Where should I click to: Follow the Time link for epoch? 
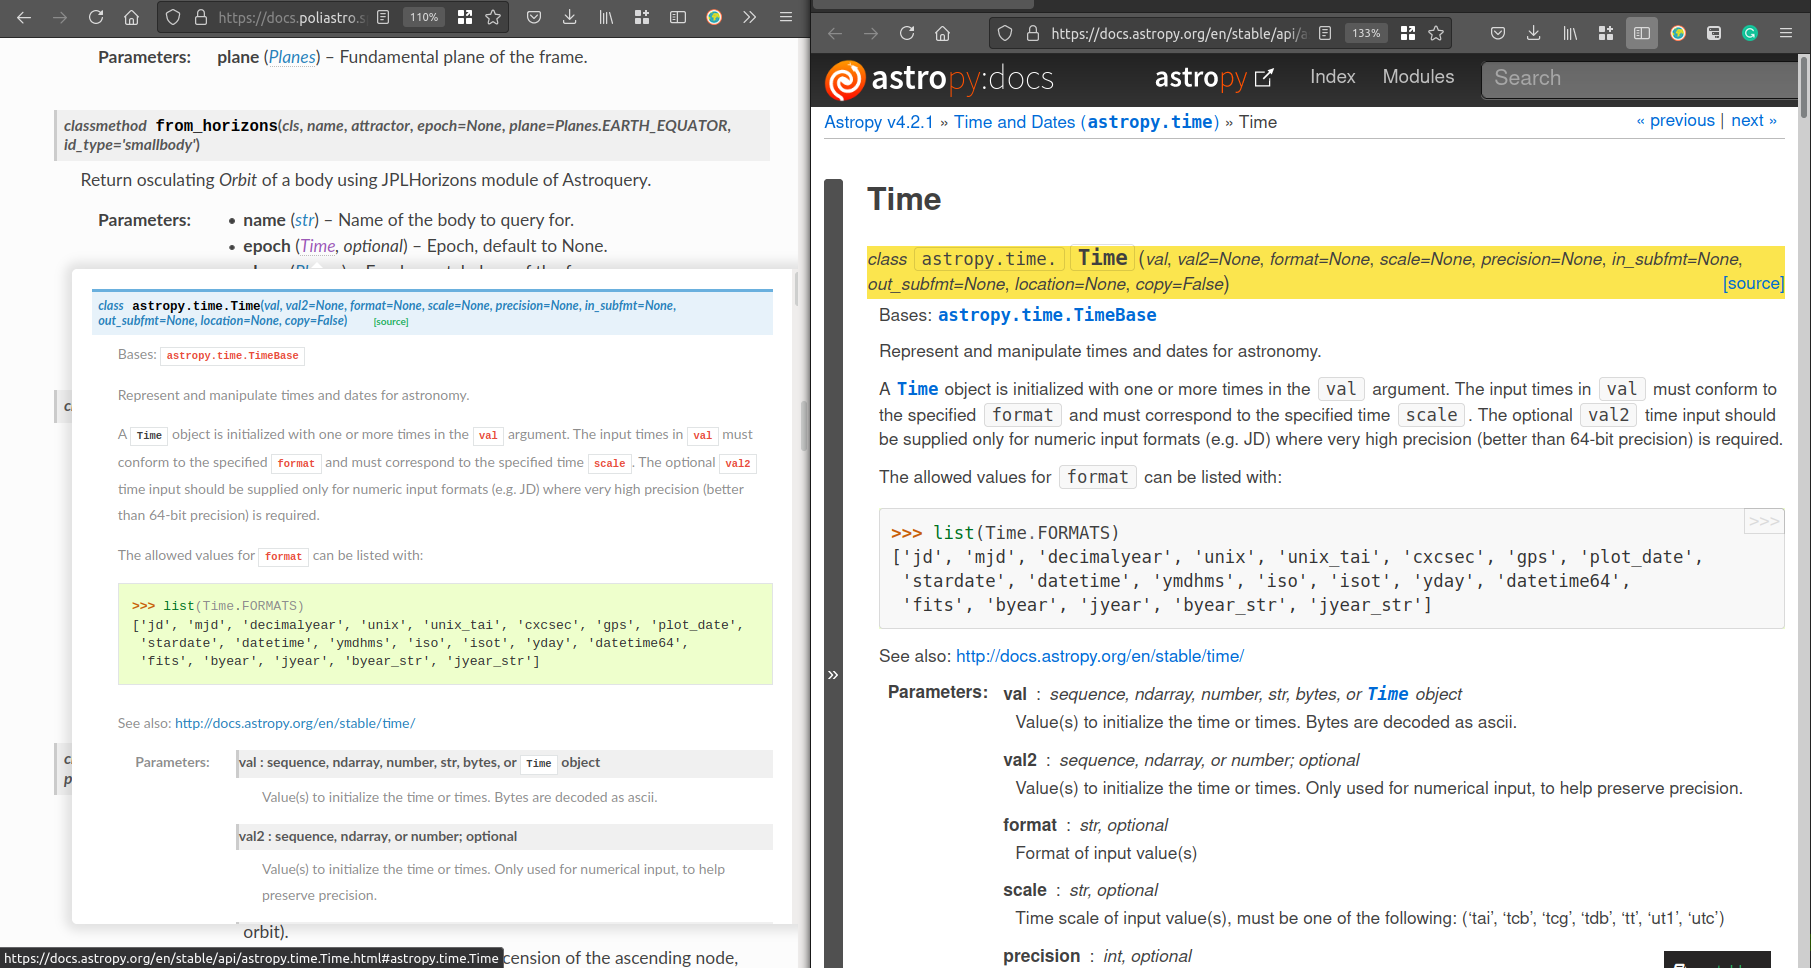point(318,246)
